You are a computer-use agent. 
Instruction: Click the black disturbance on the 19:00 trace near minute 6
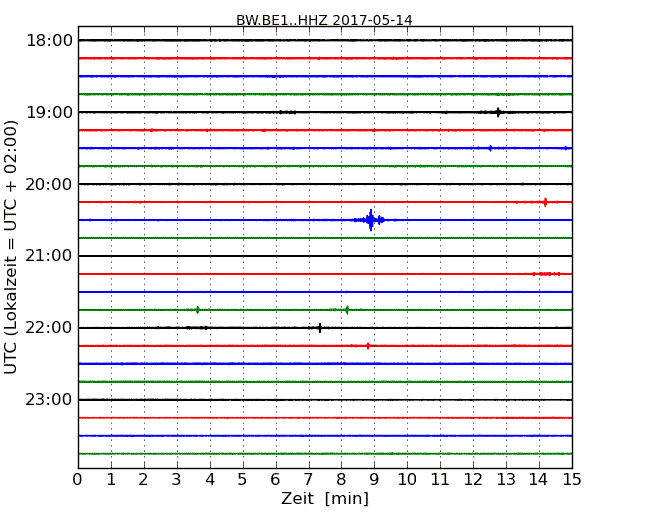pos(287,112)
